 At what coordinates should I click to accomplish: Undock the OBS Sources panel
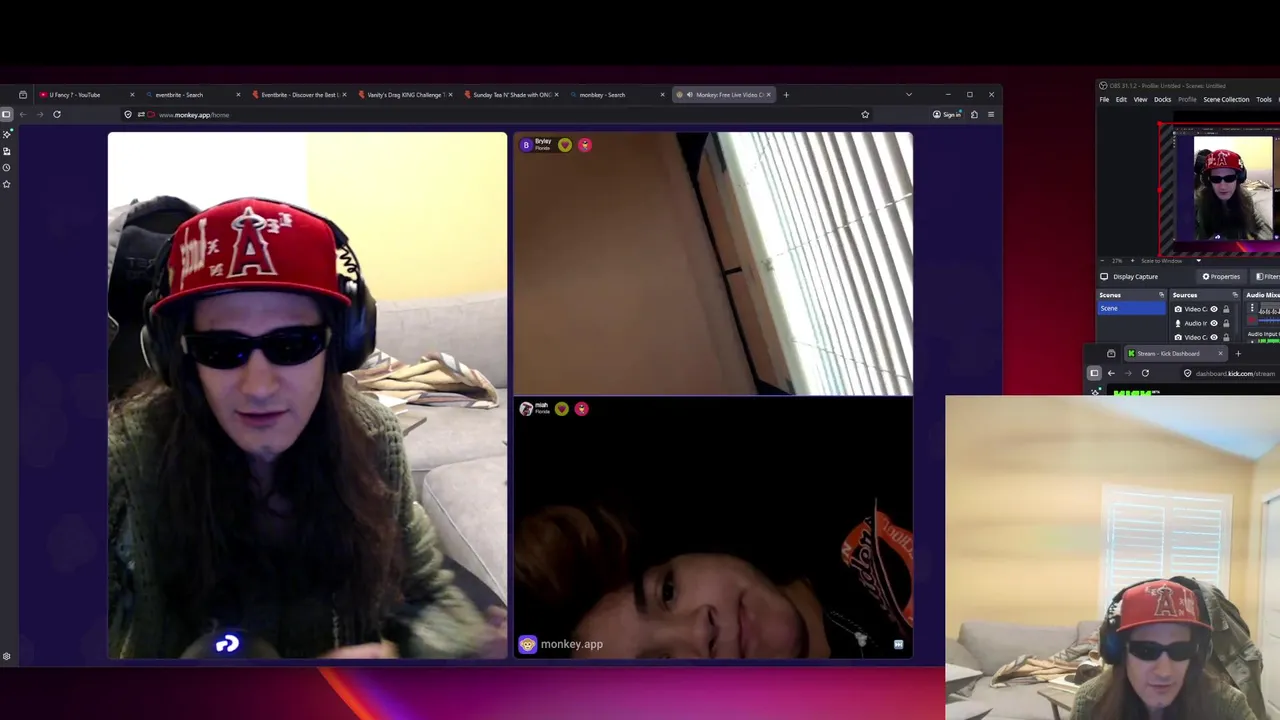pos(1235,295)
